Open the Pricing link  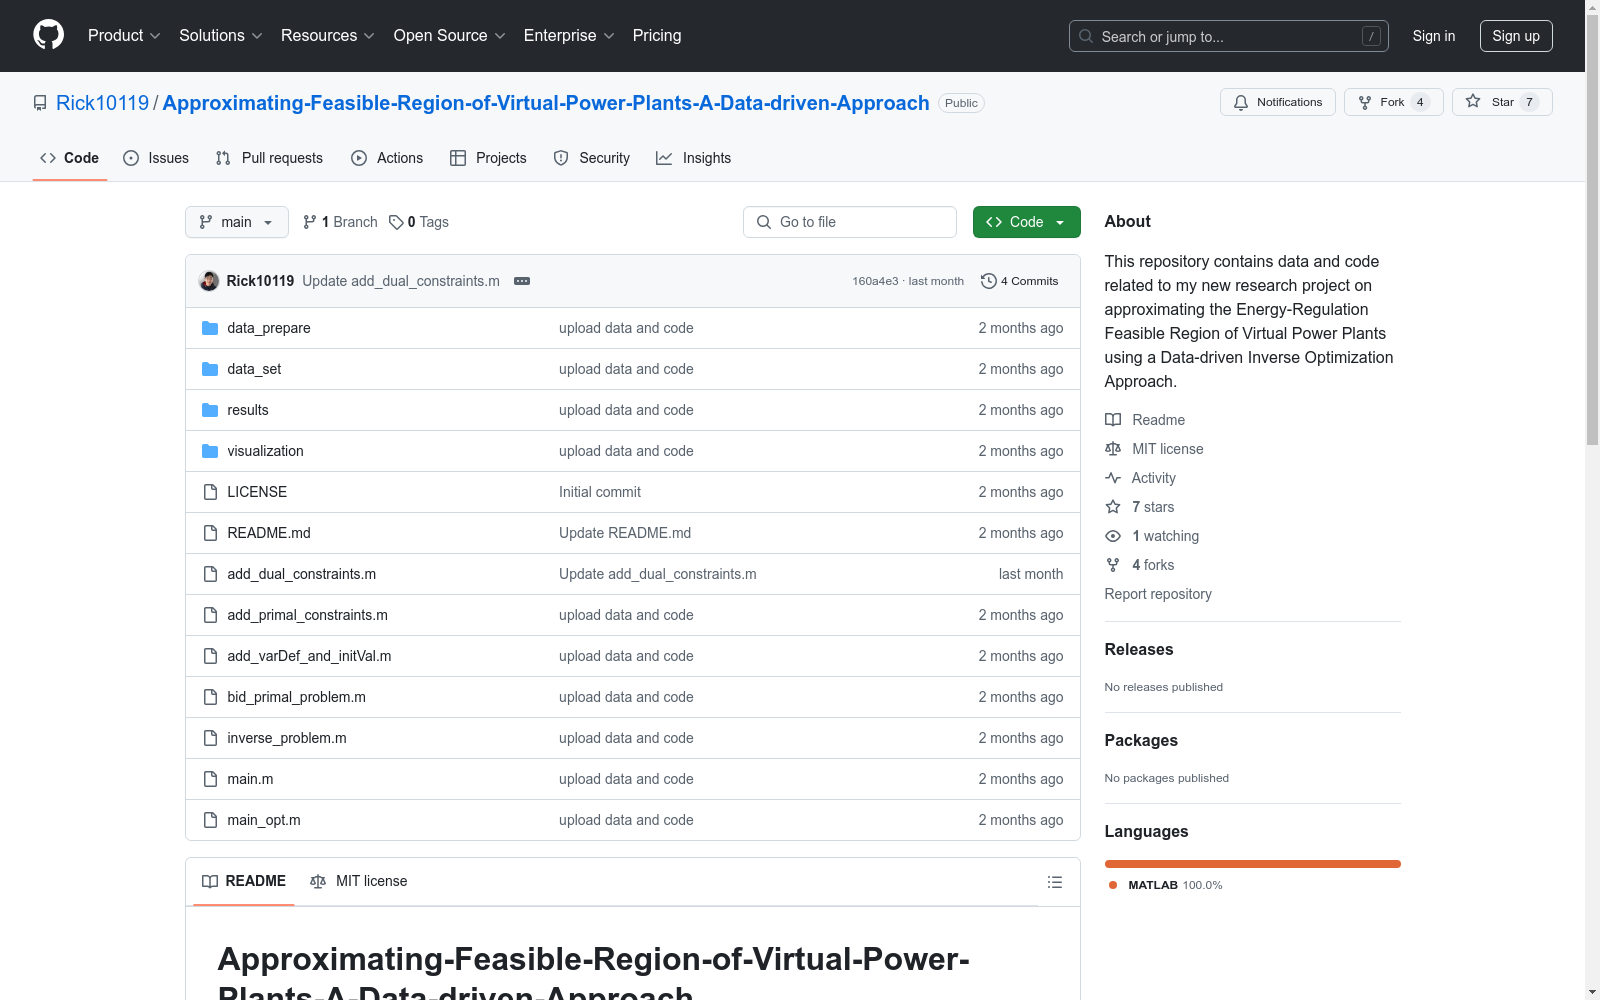pos(657,36)
